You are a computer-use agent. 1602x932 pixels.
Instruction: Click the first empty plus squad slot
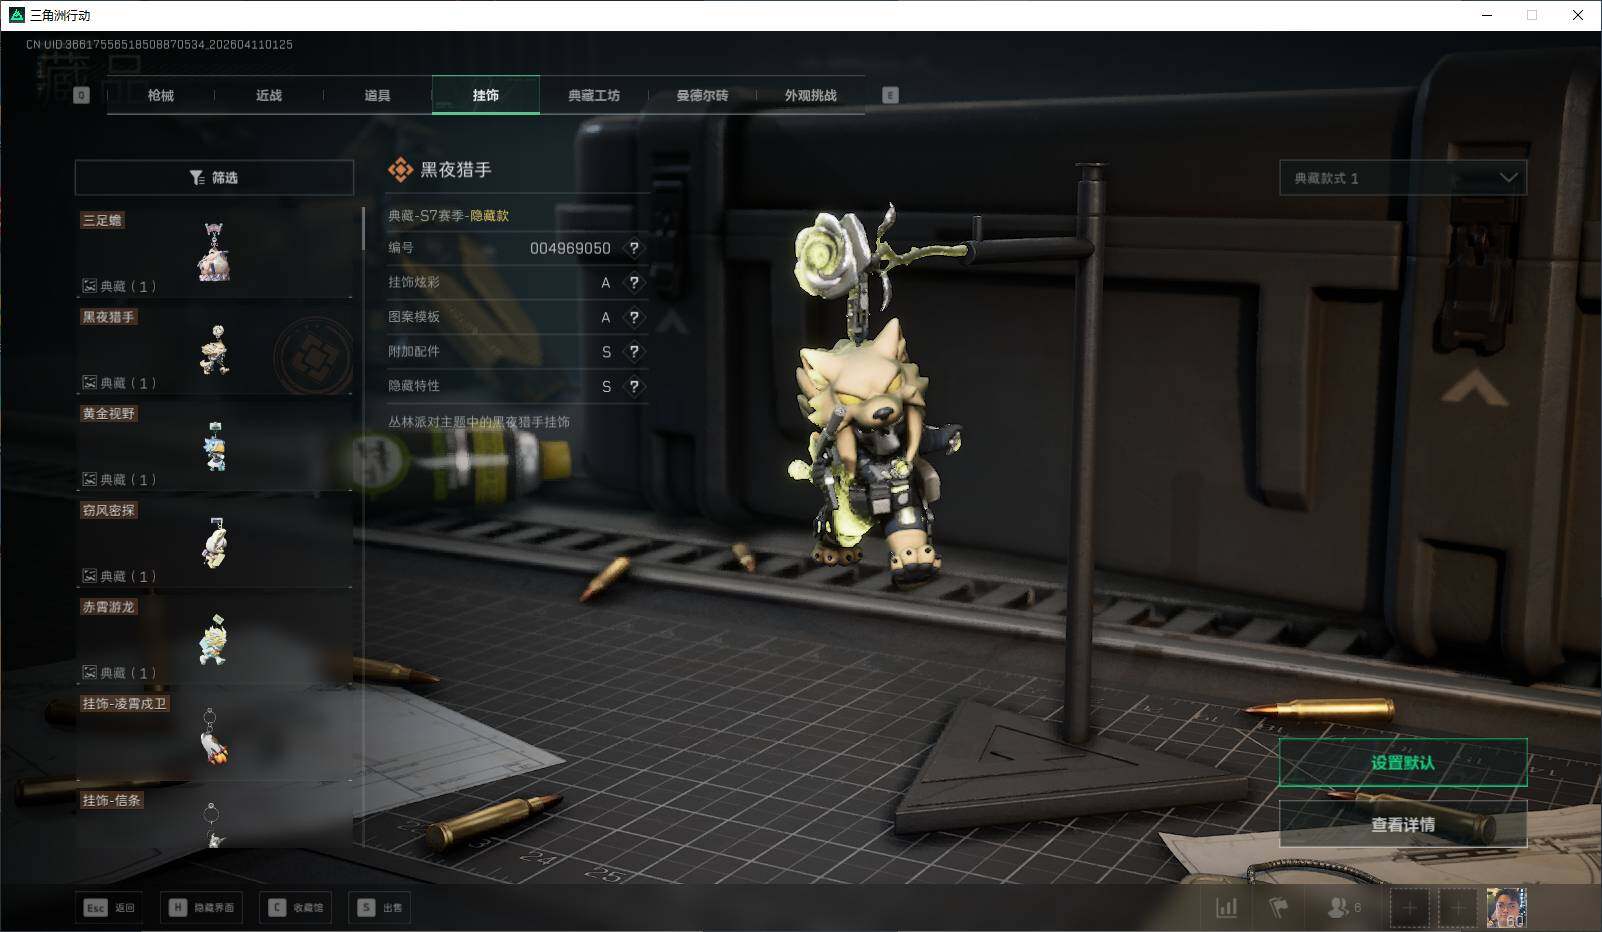pos(1409,908)
